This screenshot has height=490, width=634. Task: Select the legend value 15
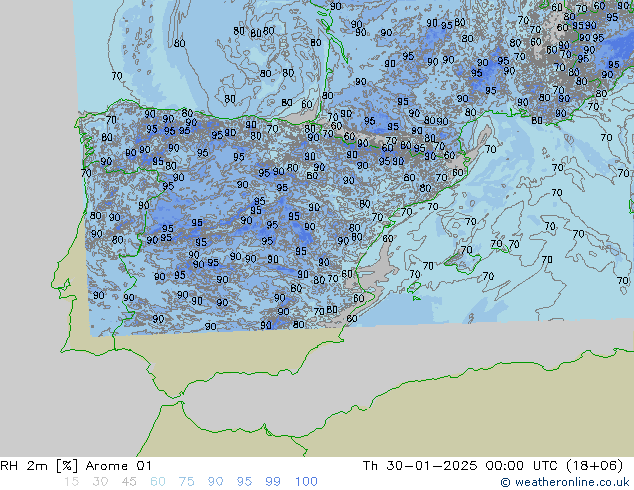(71, 482)
